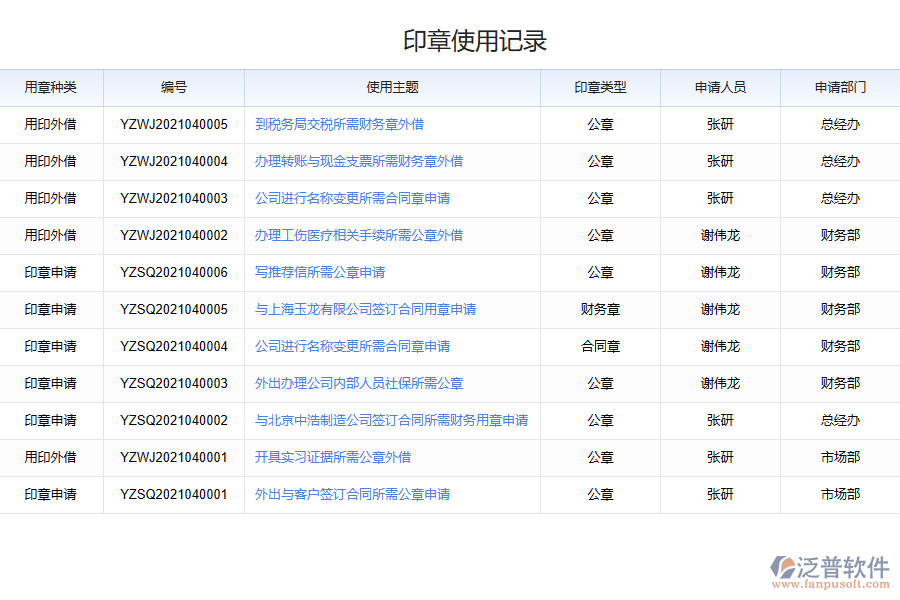The height and width of the screenshot is (600, 900).
Task: Click the 泛普软件 logo icon
Action: [782, 569]
